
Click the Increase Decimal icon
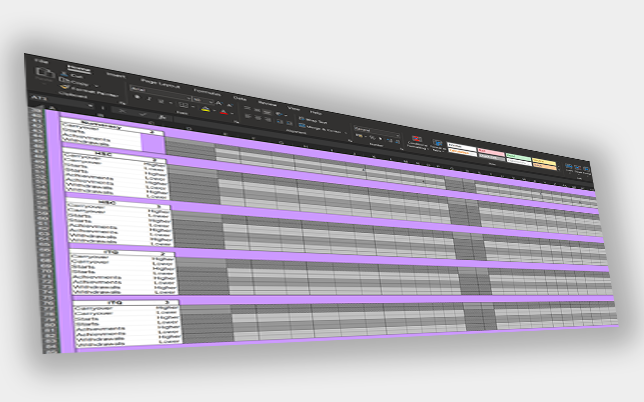point(389,140)
